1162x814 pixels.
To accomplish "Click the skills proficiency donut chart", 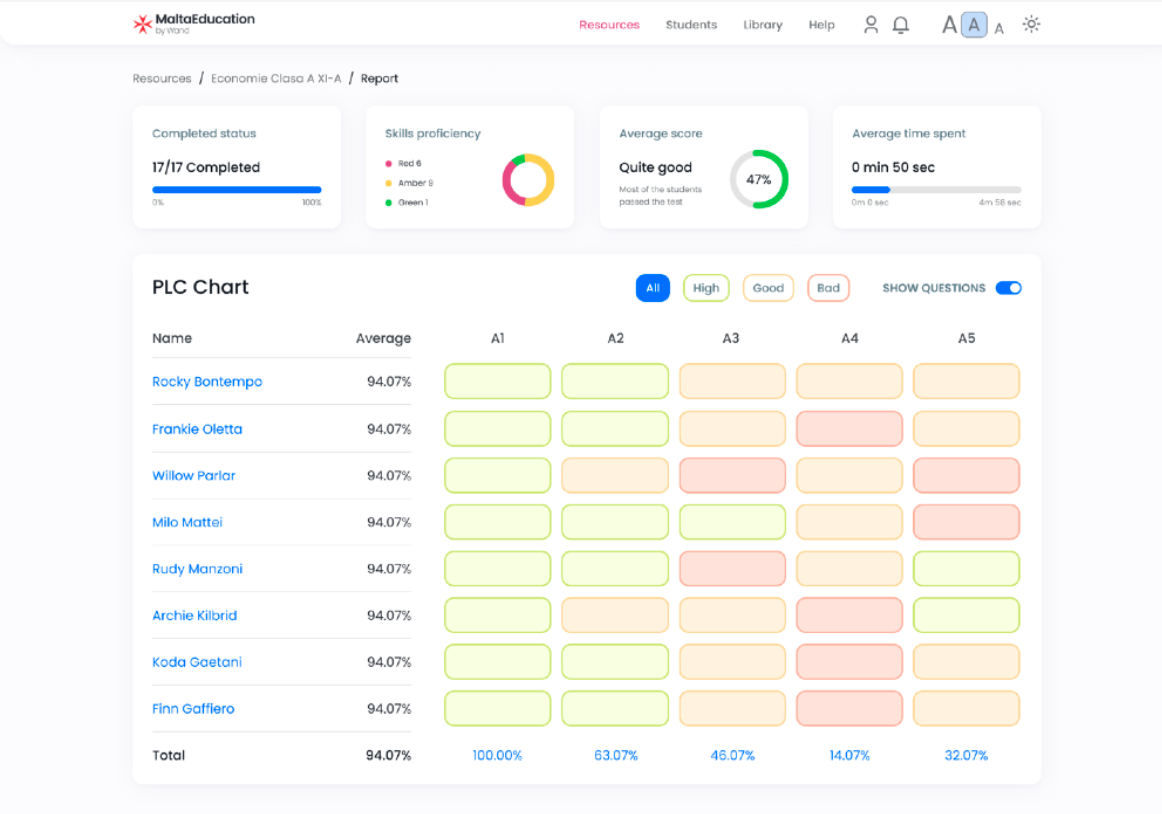I will tap(528, 180).
